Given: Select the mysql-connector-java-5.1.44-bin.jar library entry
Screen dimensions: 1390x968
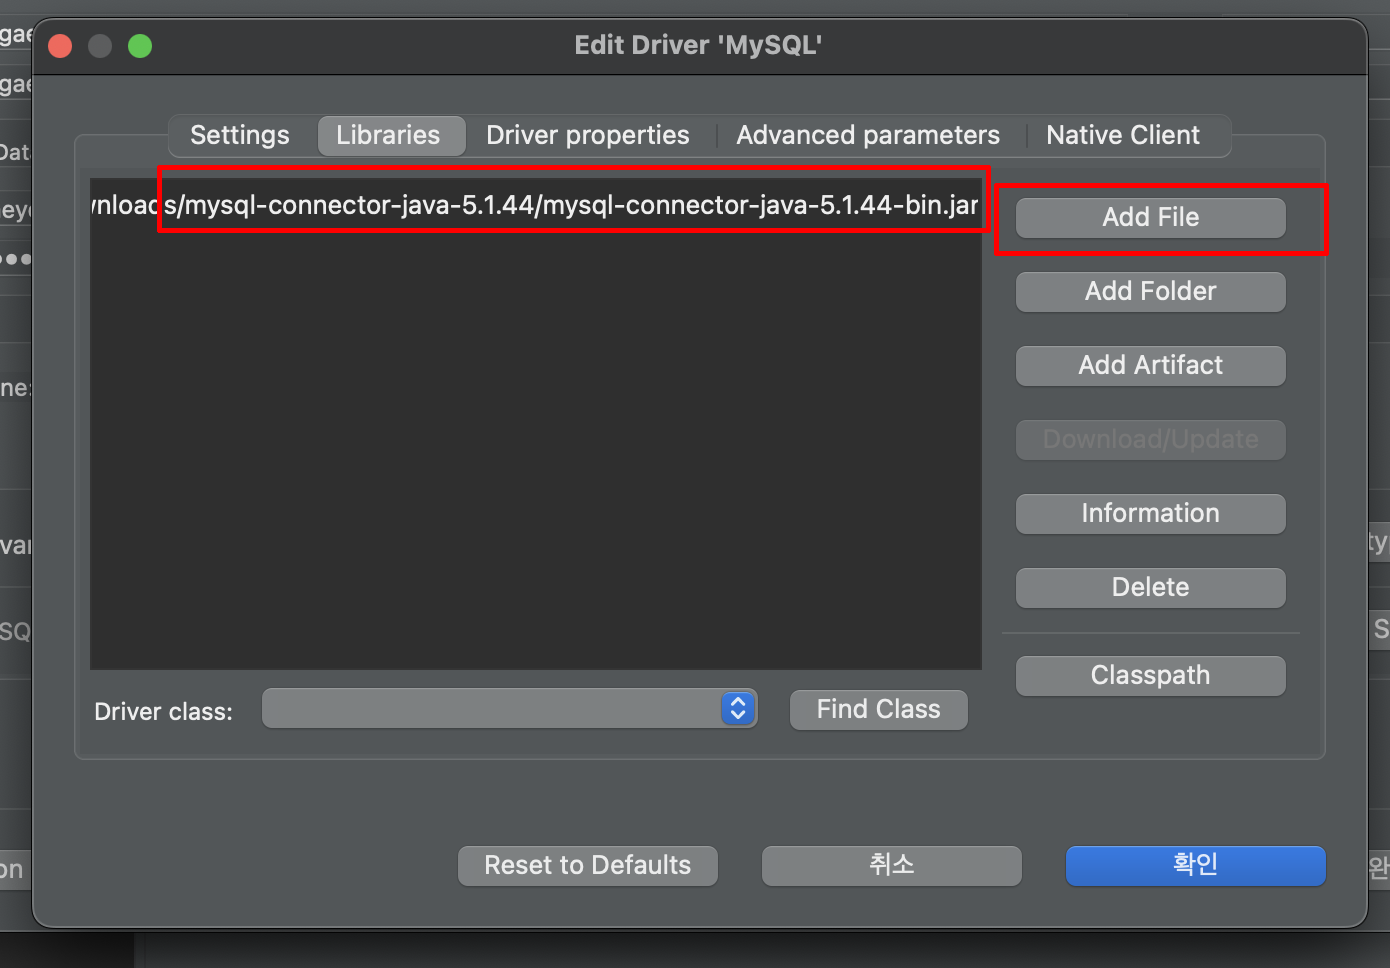Looking at the screenshot, I should pyautogui.click(x=536, y=205).
